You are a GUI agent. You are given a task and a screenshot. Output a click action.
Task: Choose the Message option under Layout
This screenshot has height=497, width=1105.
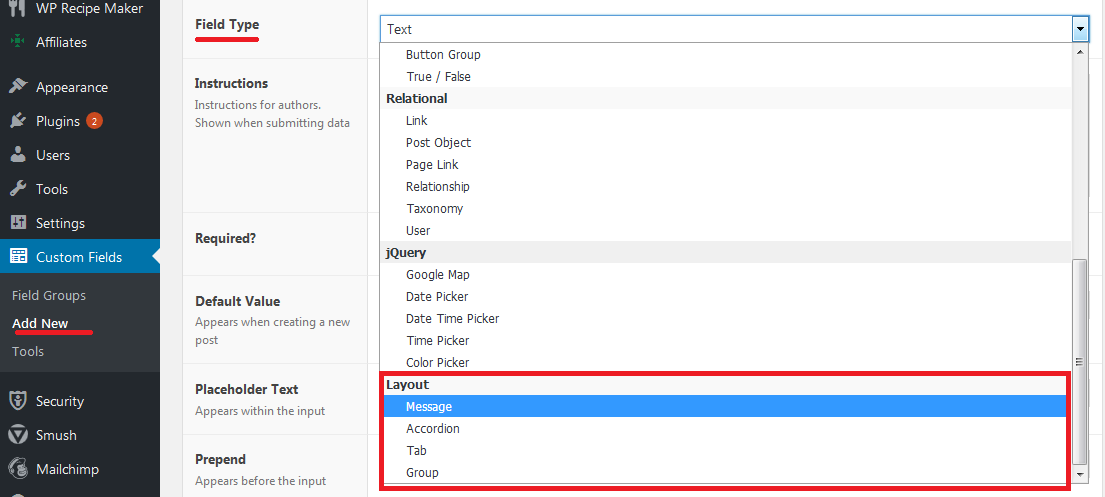click(x=723, y=407)
